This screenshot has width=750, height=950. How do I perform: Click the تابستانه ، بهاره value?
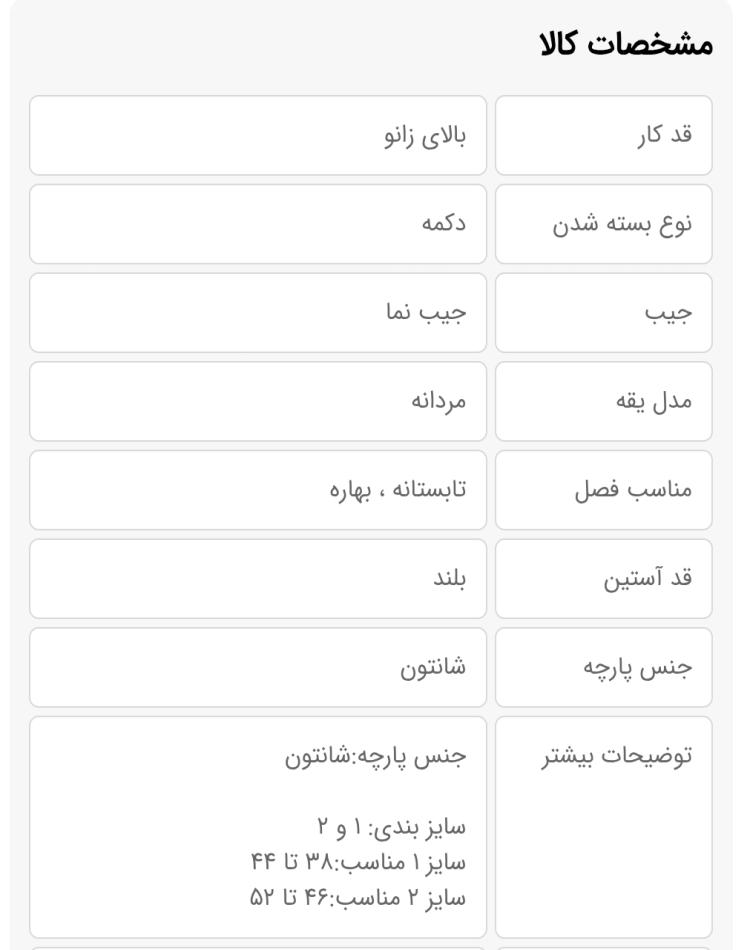(x=397, y=489)
